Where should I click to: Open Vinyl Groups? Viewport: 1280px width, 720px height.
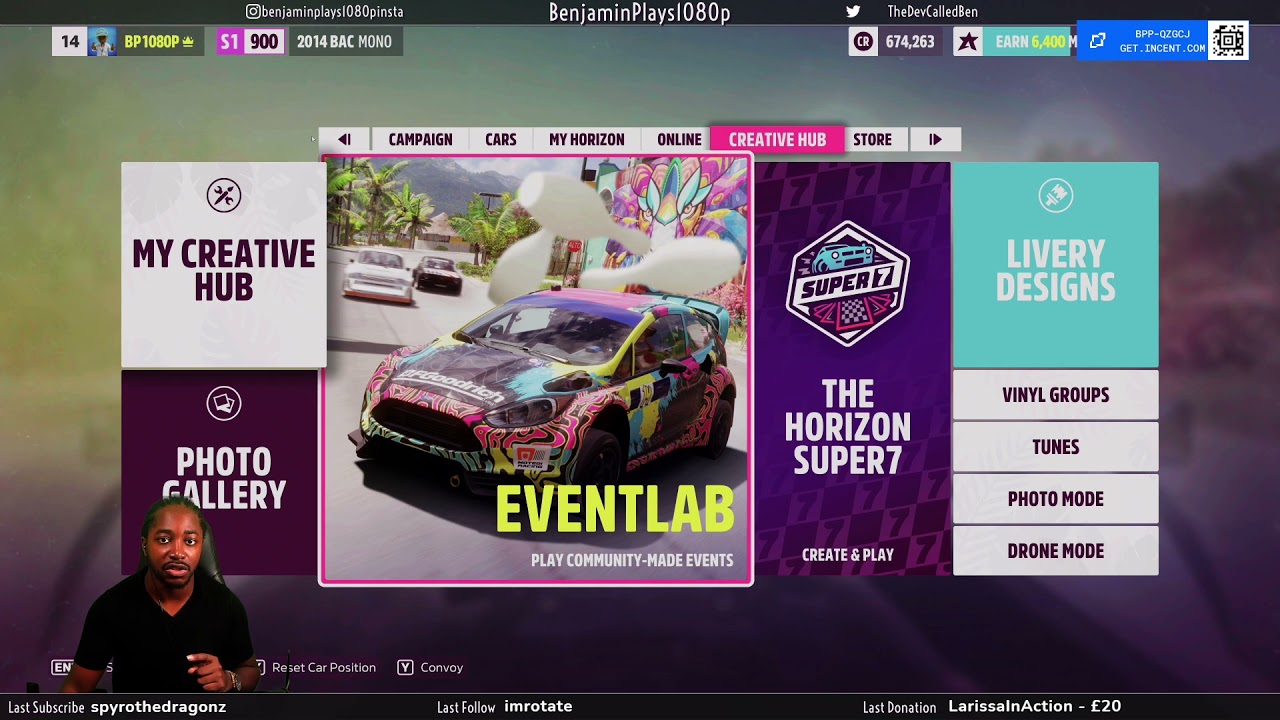[x=1055, y=395]
